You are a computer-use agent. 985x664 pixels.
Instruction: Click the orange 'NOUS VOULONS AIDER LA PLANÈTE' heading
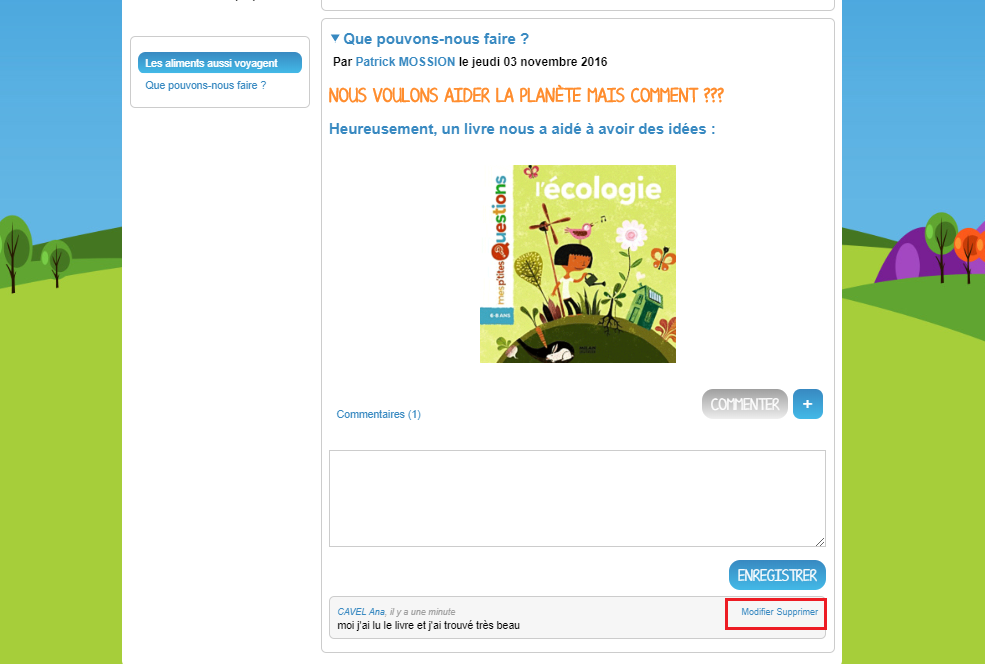(526, 95)
